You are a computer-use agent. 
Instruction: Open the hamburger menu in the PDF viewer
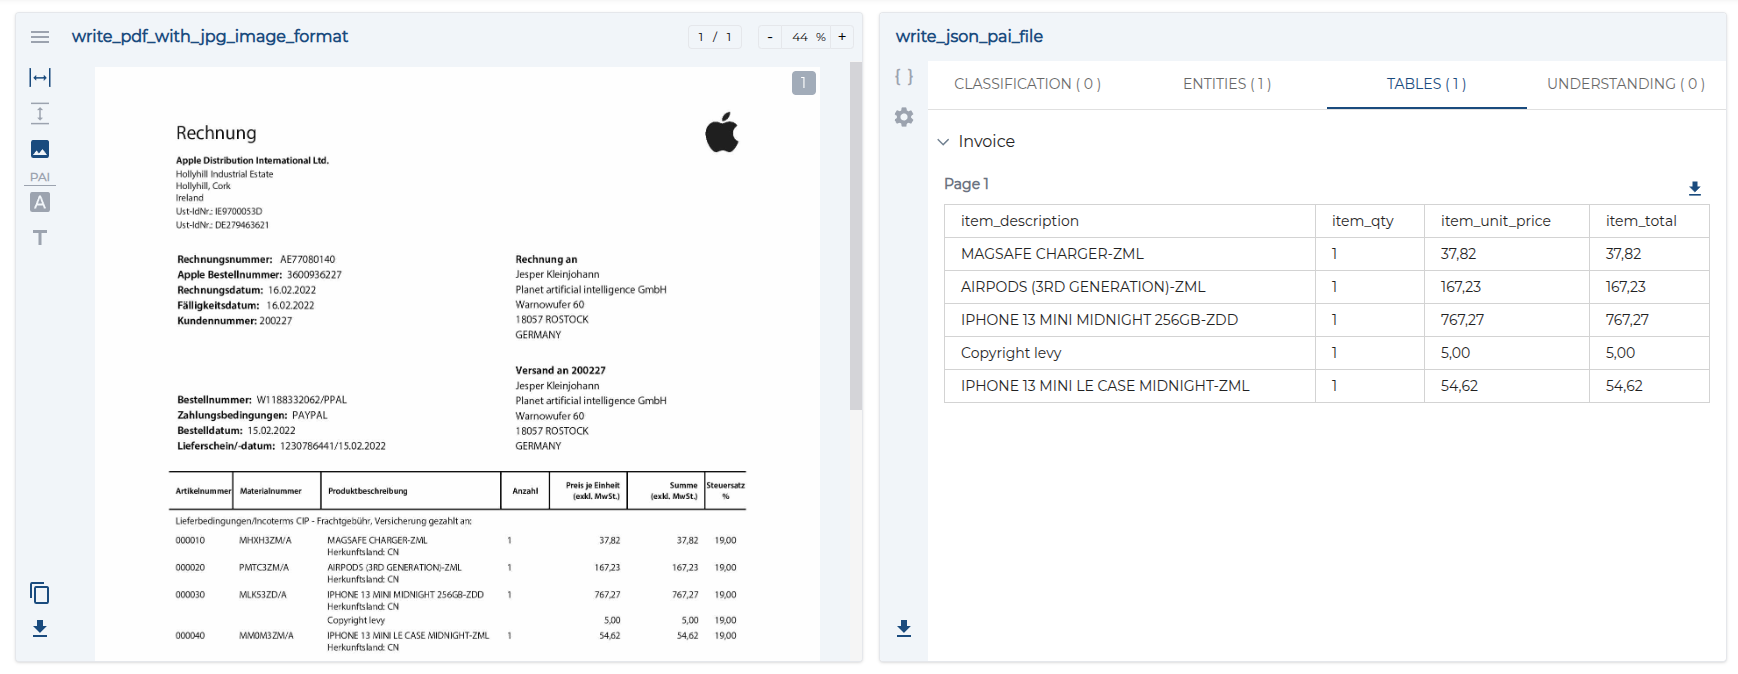click(x=40, y=37)
